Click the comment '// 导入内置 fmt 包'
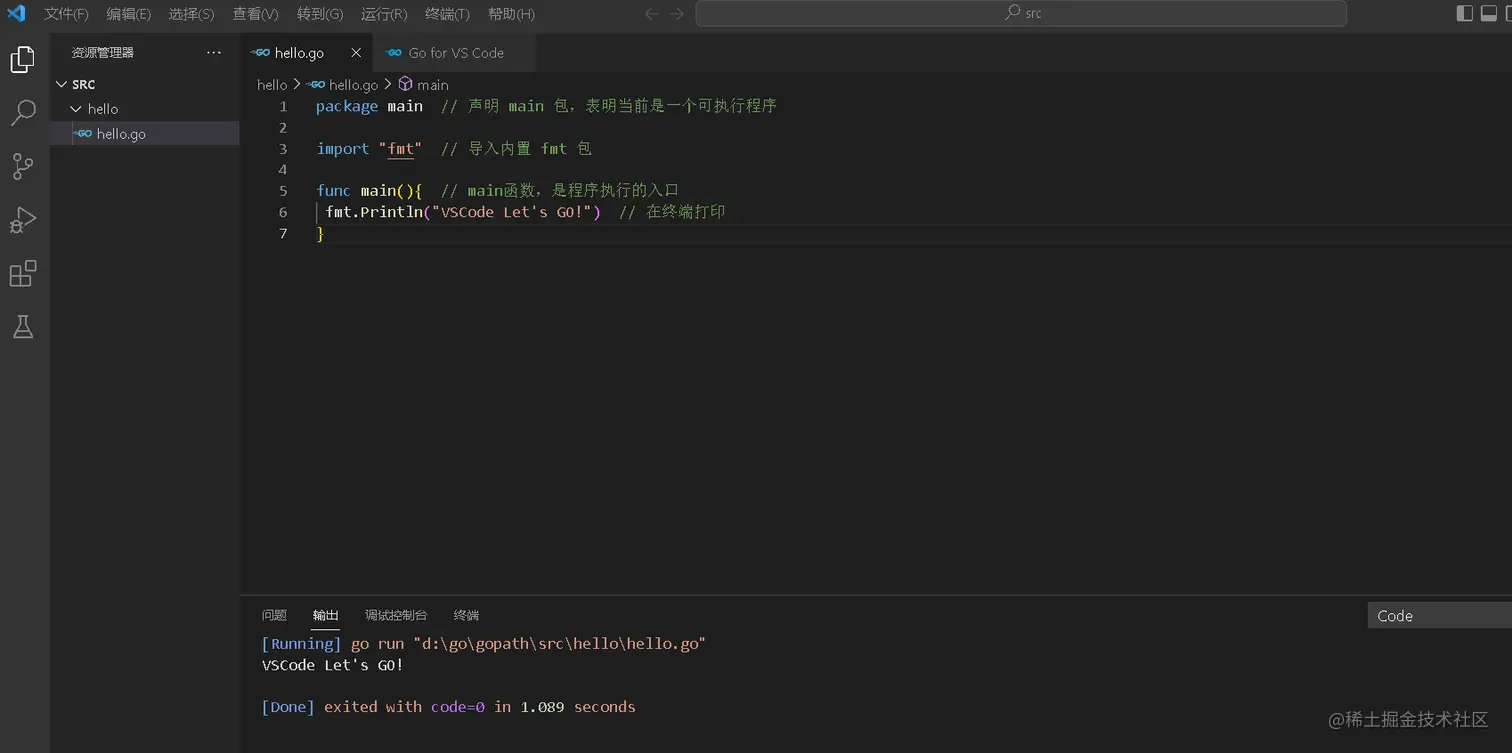This screenshot has height=753, width=1512. 516,148
